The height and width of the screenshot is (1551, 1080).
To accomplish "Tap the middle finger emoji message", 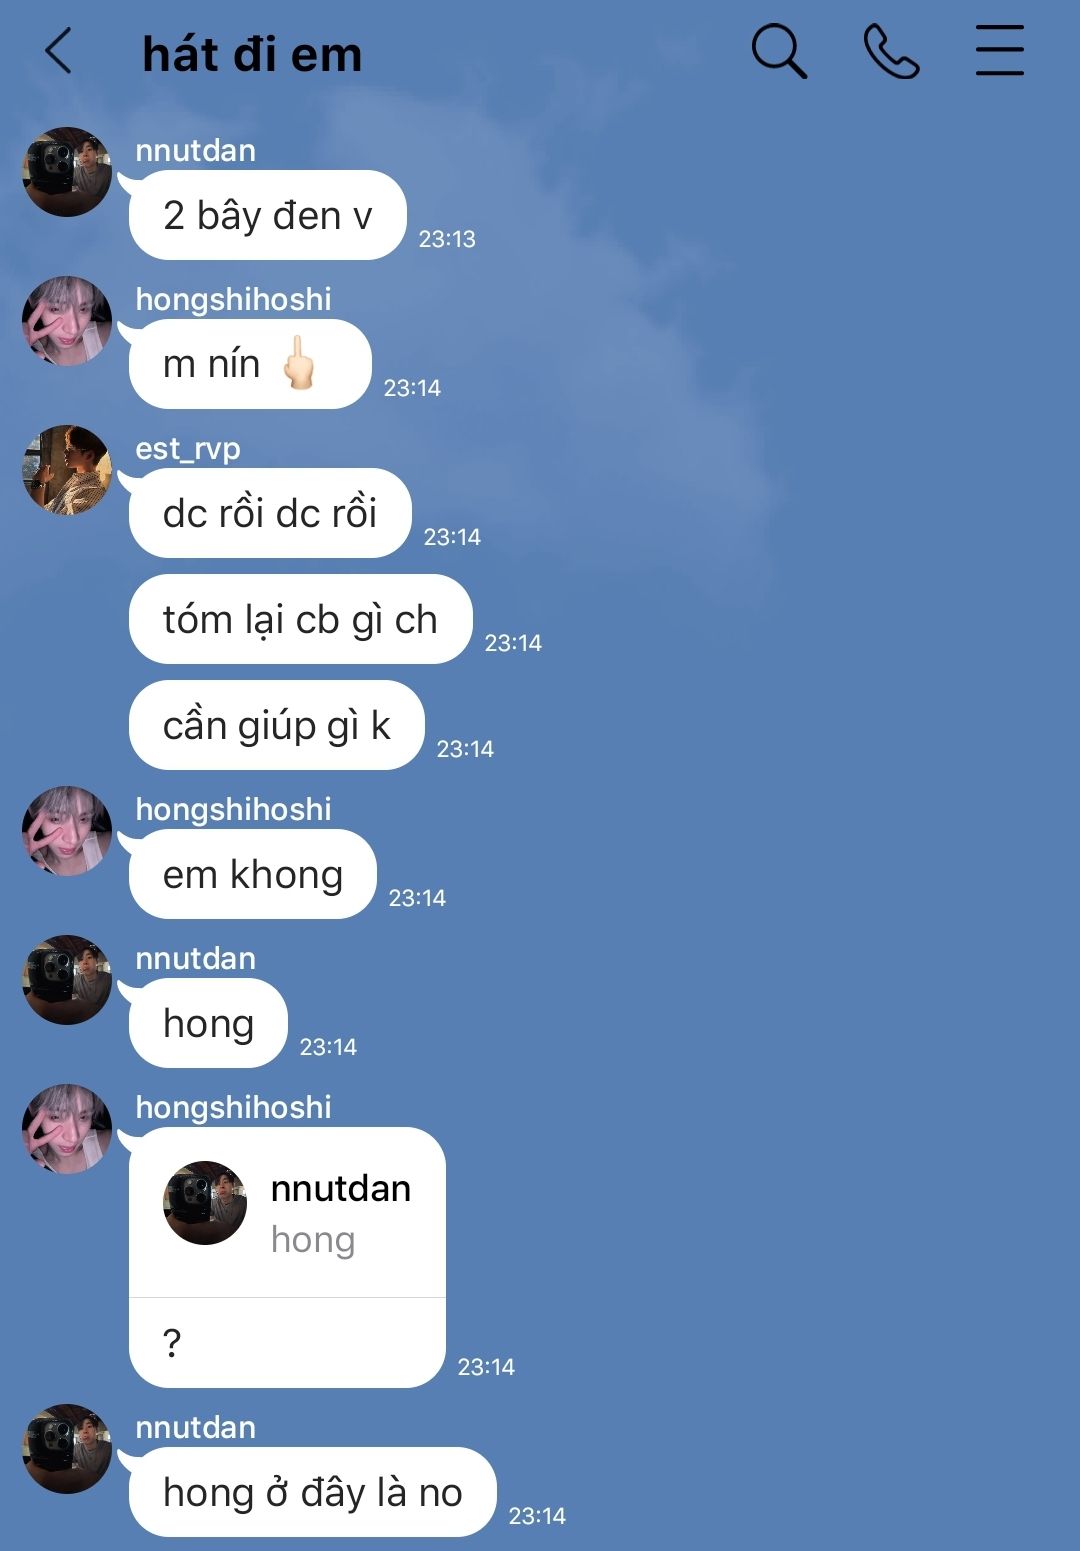I will pyautogui.click(x=250, y=364).
